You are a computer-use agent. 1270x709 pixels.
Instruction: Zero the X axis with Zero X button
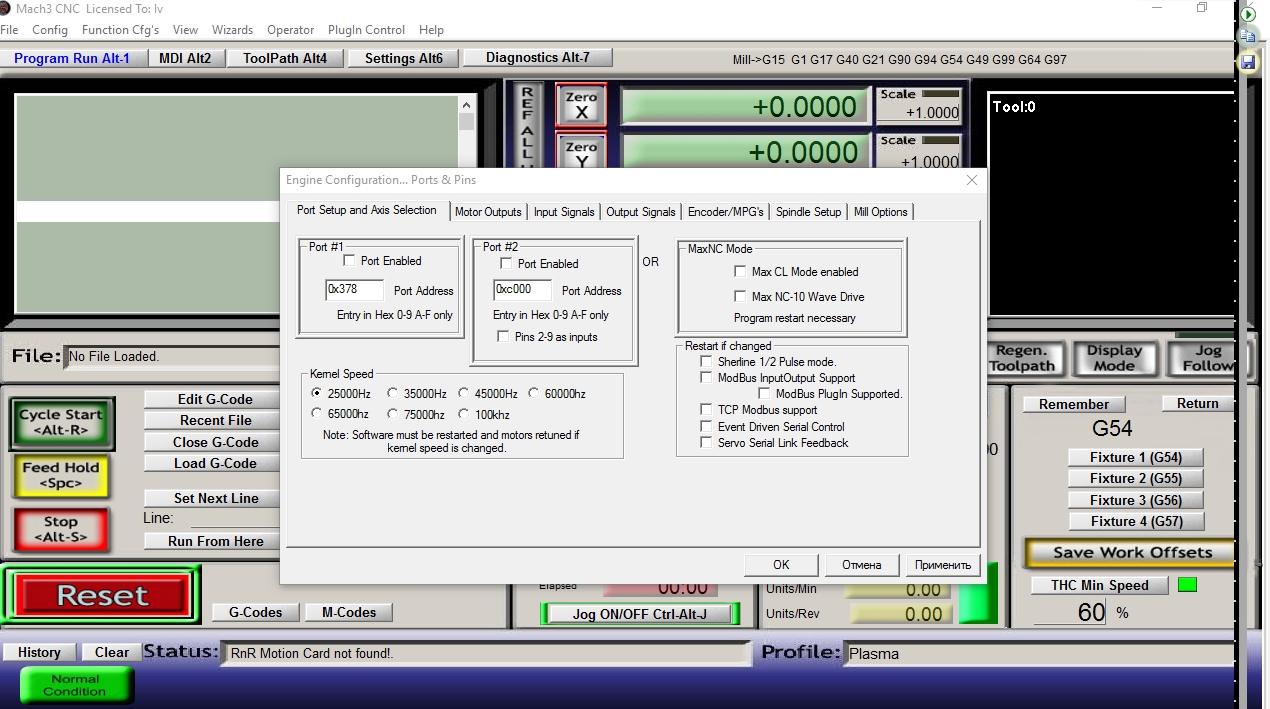point(581,106)
